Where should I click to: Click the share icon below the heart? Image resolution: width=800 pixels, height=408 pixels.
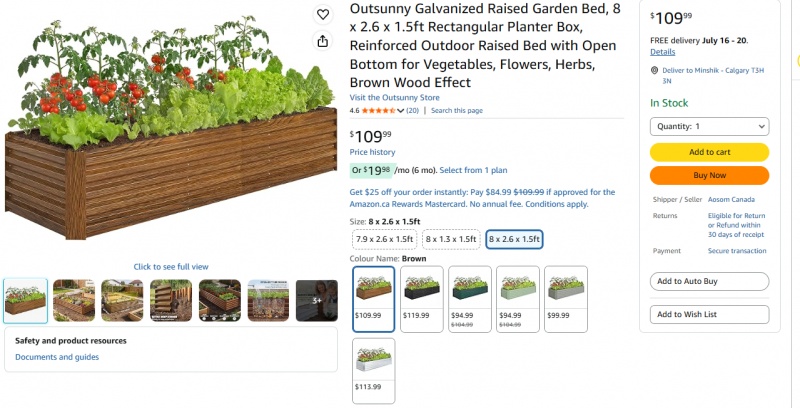coord(322,41)
